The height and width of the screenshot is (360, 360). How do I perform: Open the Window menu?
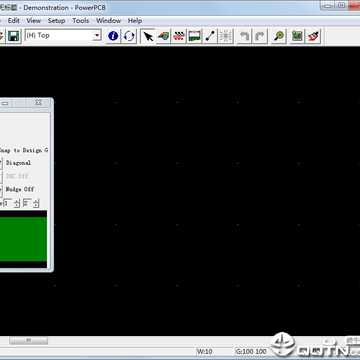108,21
